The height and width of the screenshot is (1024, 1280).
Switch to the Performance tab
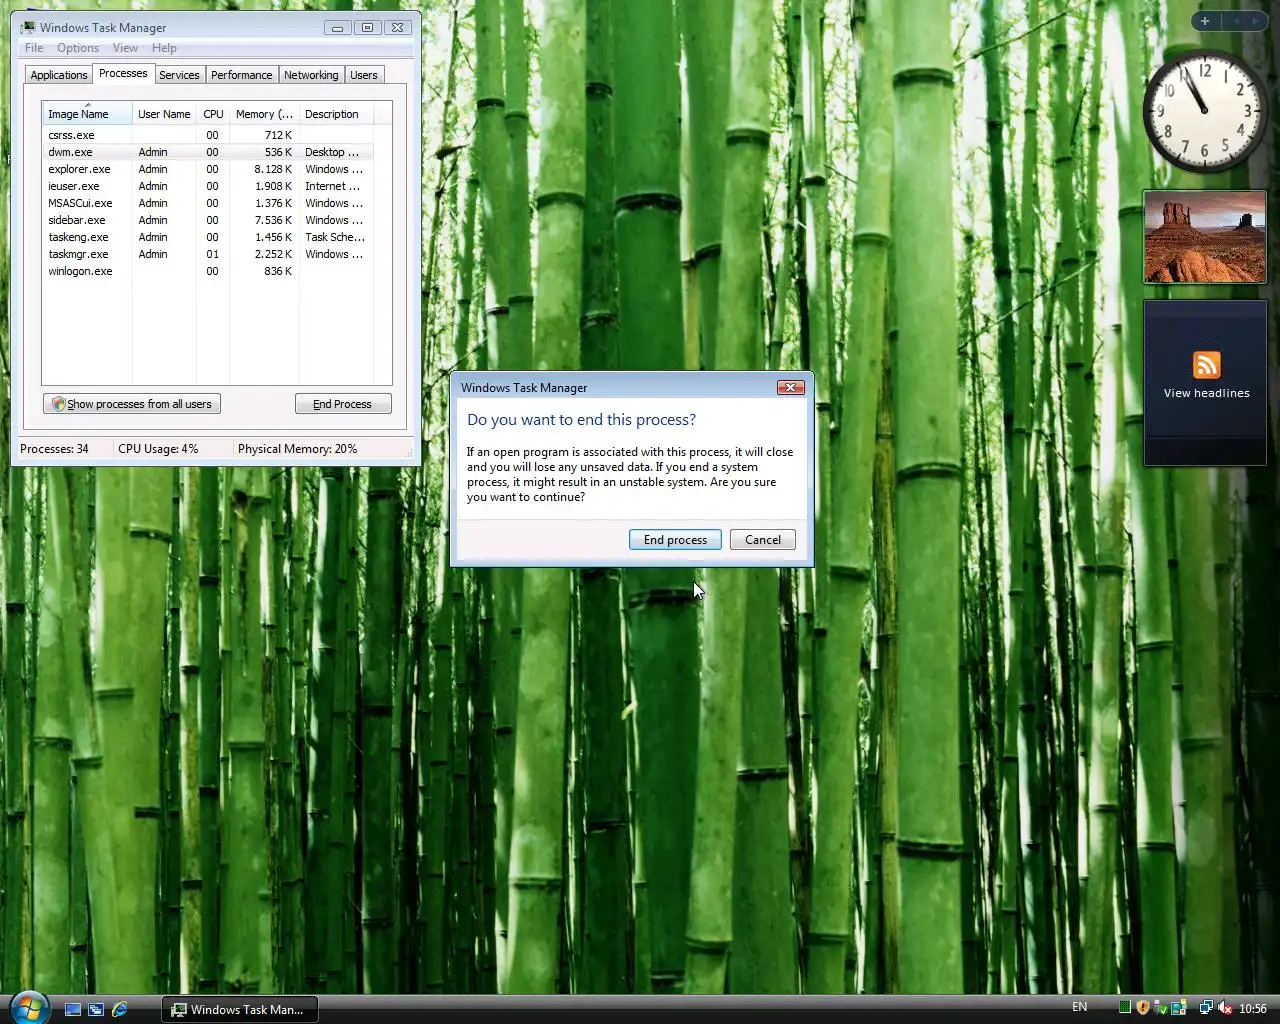pos(241,75)
